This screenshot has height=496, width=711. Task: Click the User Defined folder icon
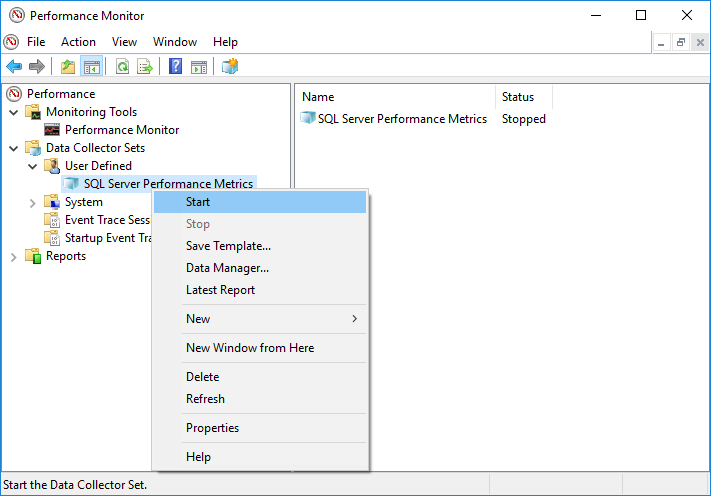tap(52, 166)
